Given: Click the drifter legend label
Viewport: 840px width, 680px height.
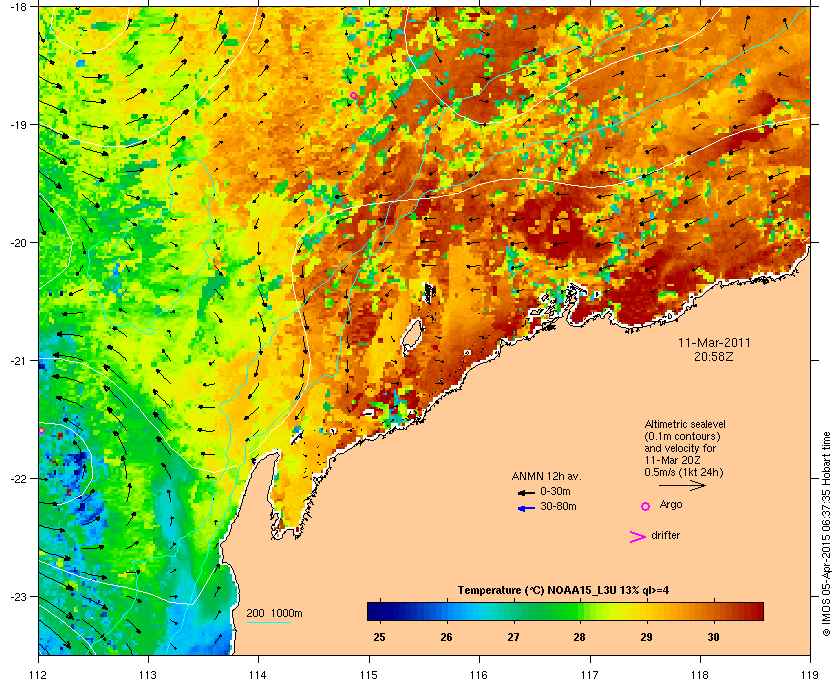Looking at the screenshot, I should pyautogui.click(x=665, y=535).
